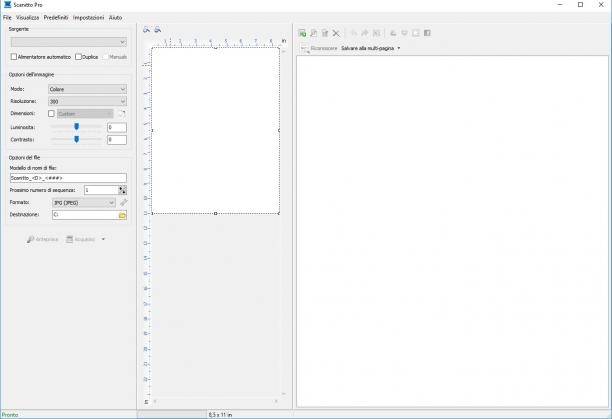Image resolution: width=612 pixels, height=419 pixels.
Task: Expand the arrow next to Acquisisci
Action: click(103, 239)
